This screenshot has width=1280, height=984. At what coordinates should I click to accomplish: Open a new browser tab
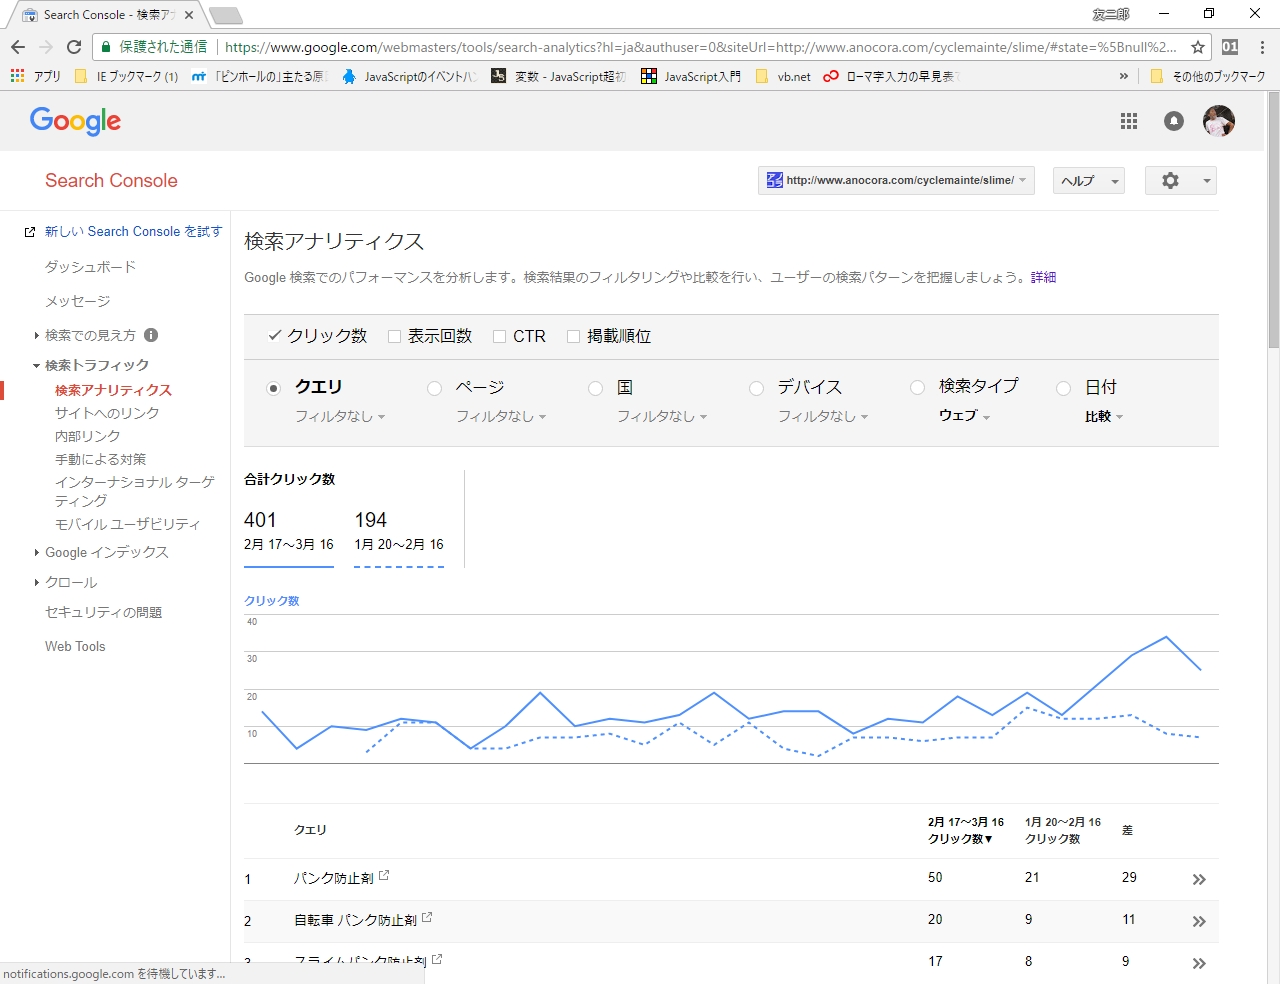(x=226, y=15)
